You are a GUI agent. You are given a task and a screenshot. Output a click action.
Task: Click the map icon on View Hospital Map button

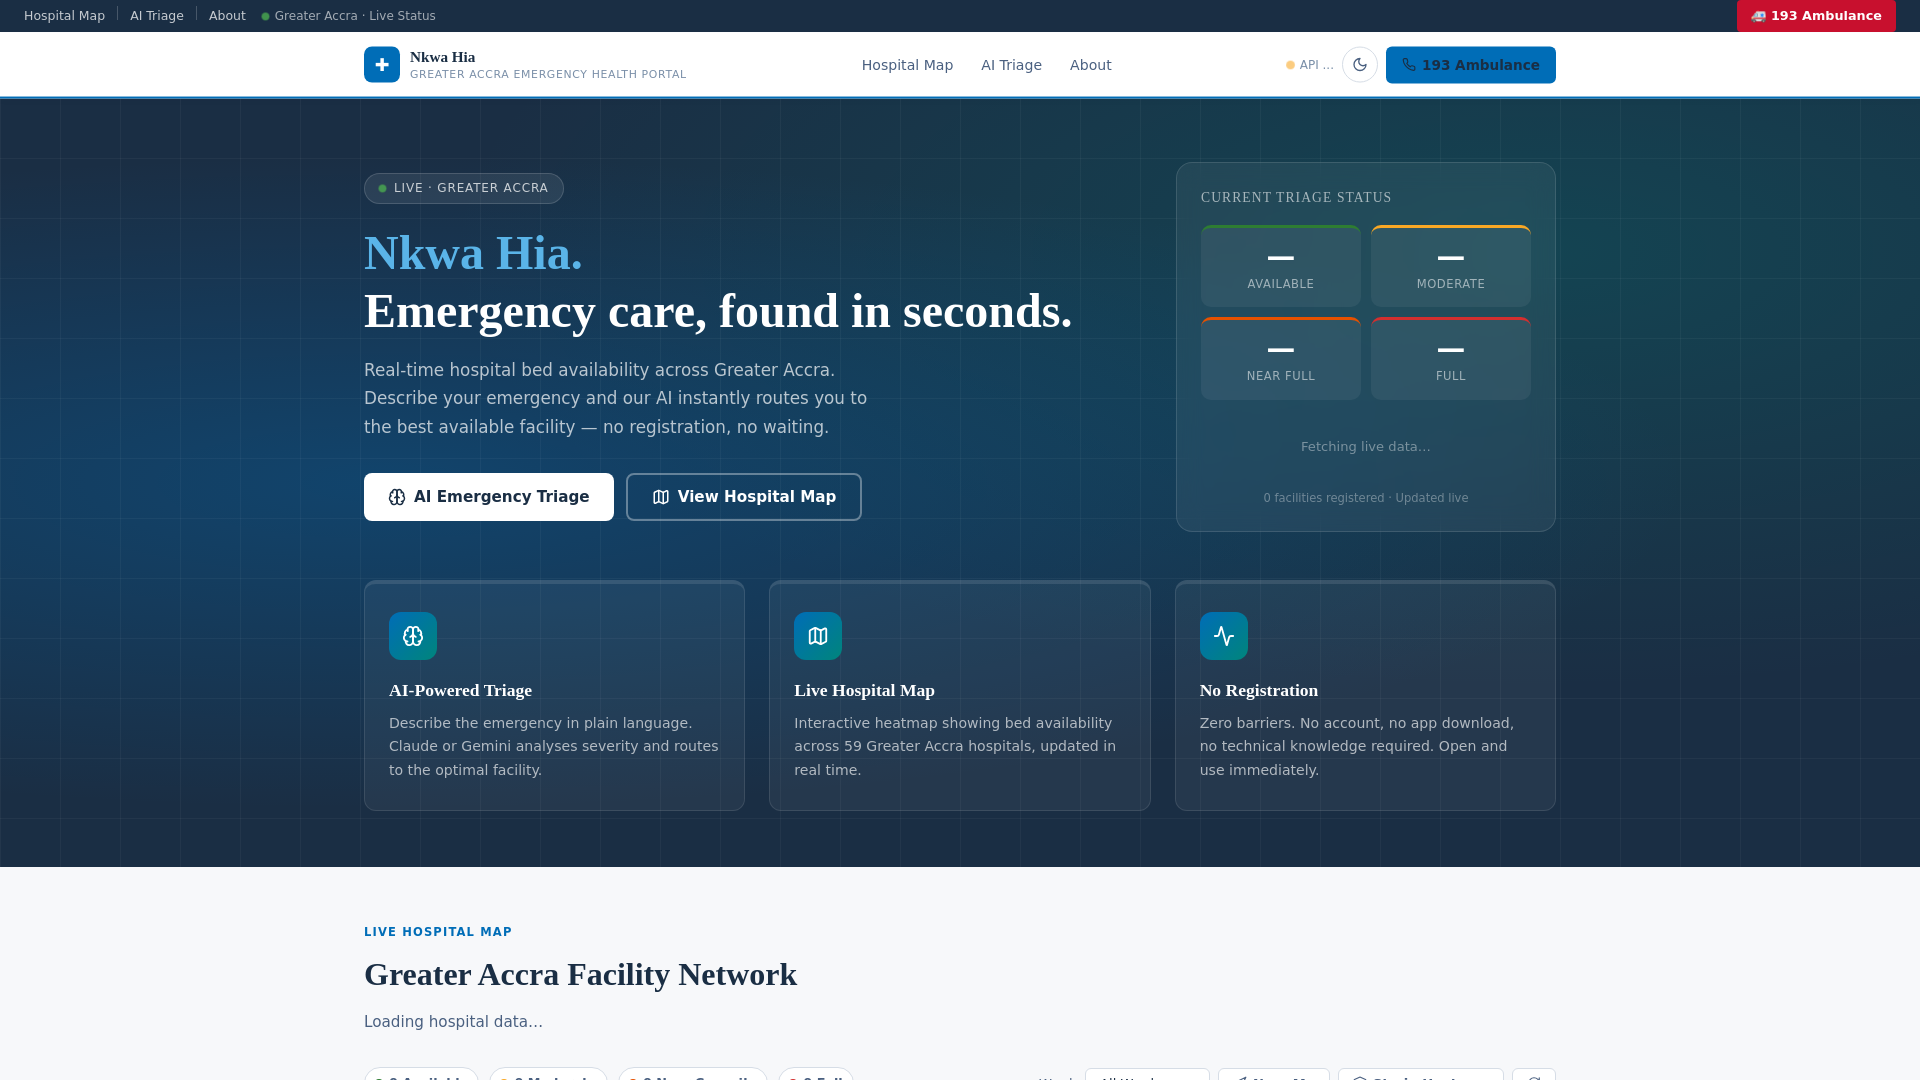pyautogui.click(x=661, y=497)
